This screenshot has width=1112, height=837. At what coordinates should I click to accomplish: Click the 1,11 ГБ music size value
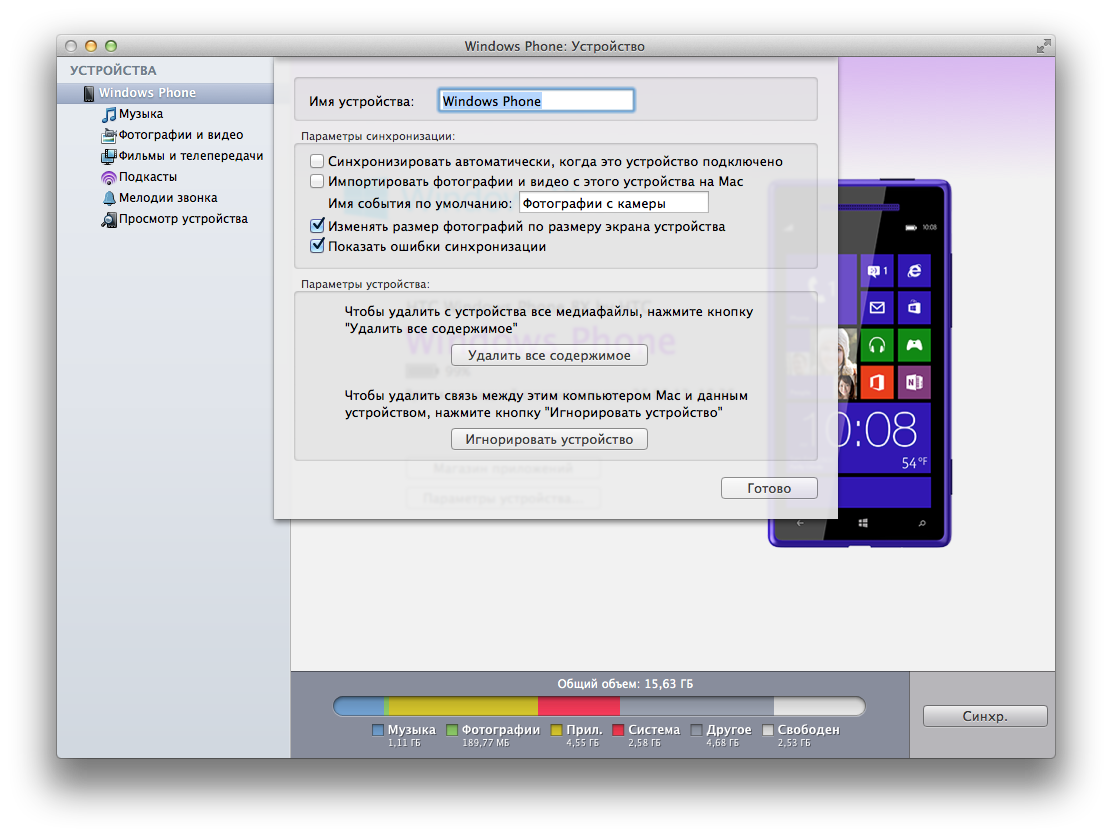click(x=404, y=743)
